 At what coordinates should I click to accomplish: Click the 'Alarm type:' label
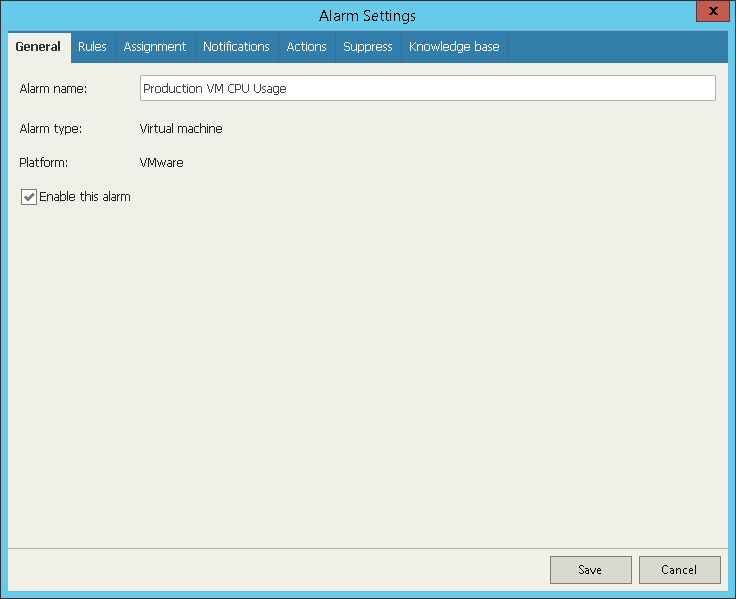point(51,129)
